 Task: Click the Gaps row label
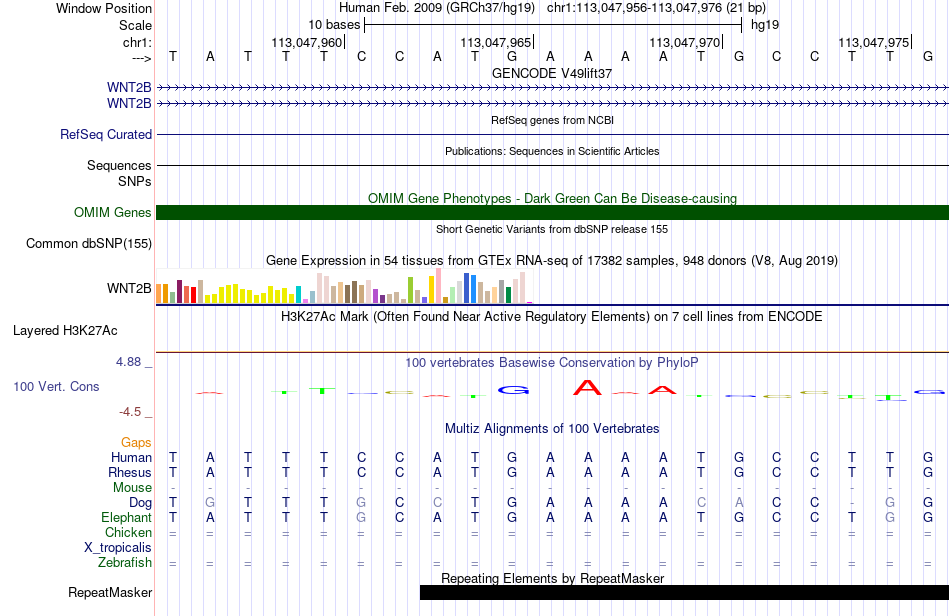pyautogui.click(x=136, y=443)
